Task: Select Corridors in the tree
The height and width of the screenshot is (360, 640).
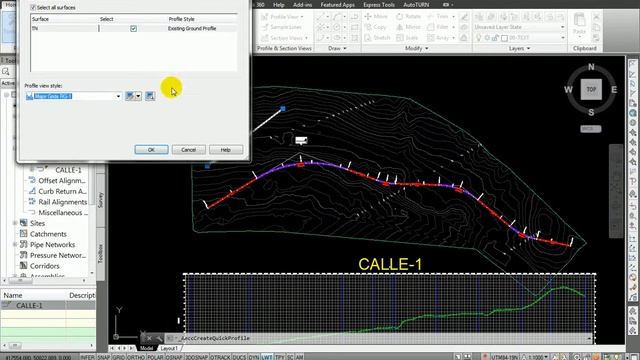Action: pyautogui.click(x=44, y=266)
